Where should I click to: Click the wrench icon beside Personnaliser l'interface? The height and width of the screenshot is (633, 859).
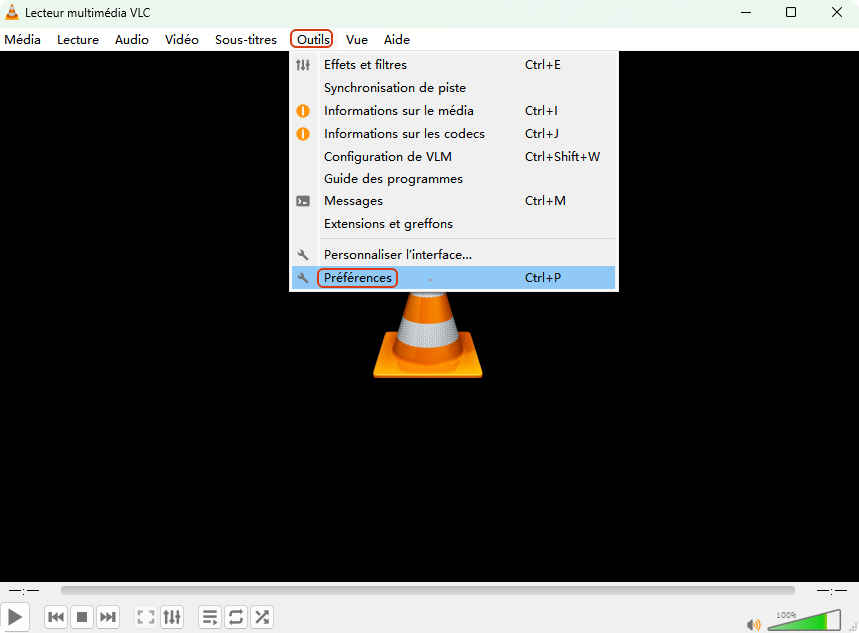tap(303, 255)
